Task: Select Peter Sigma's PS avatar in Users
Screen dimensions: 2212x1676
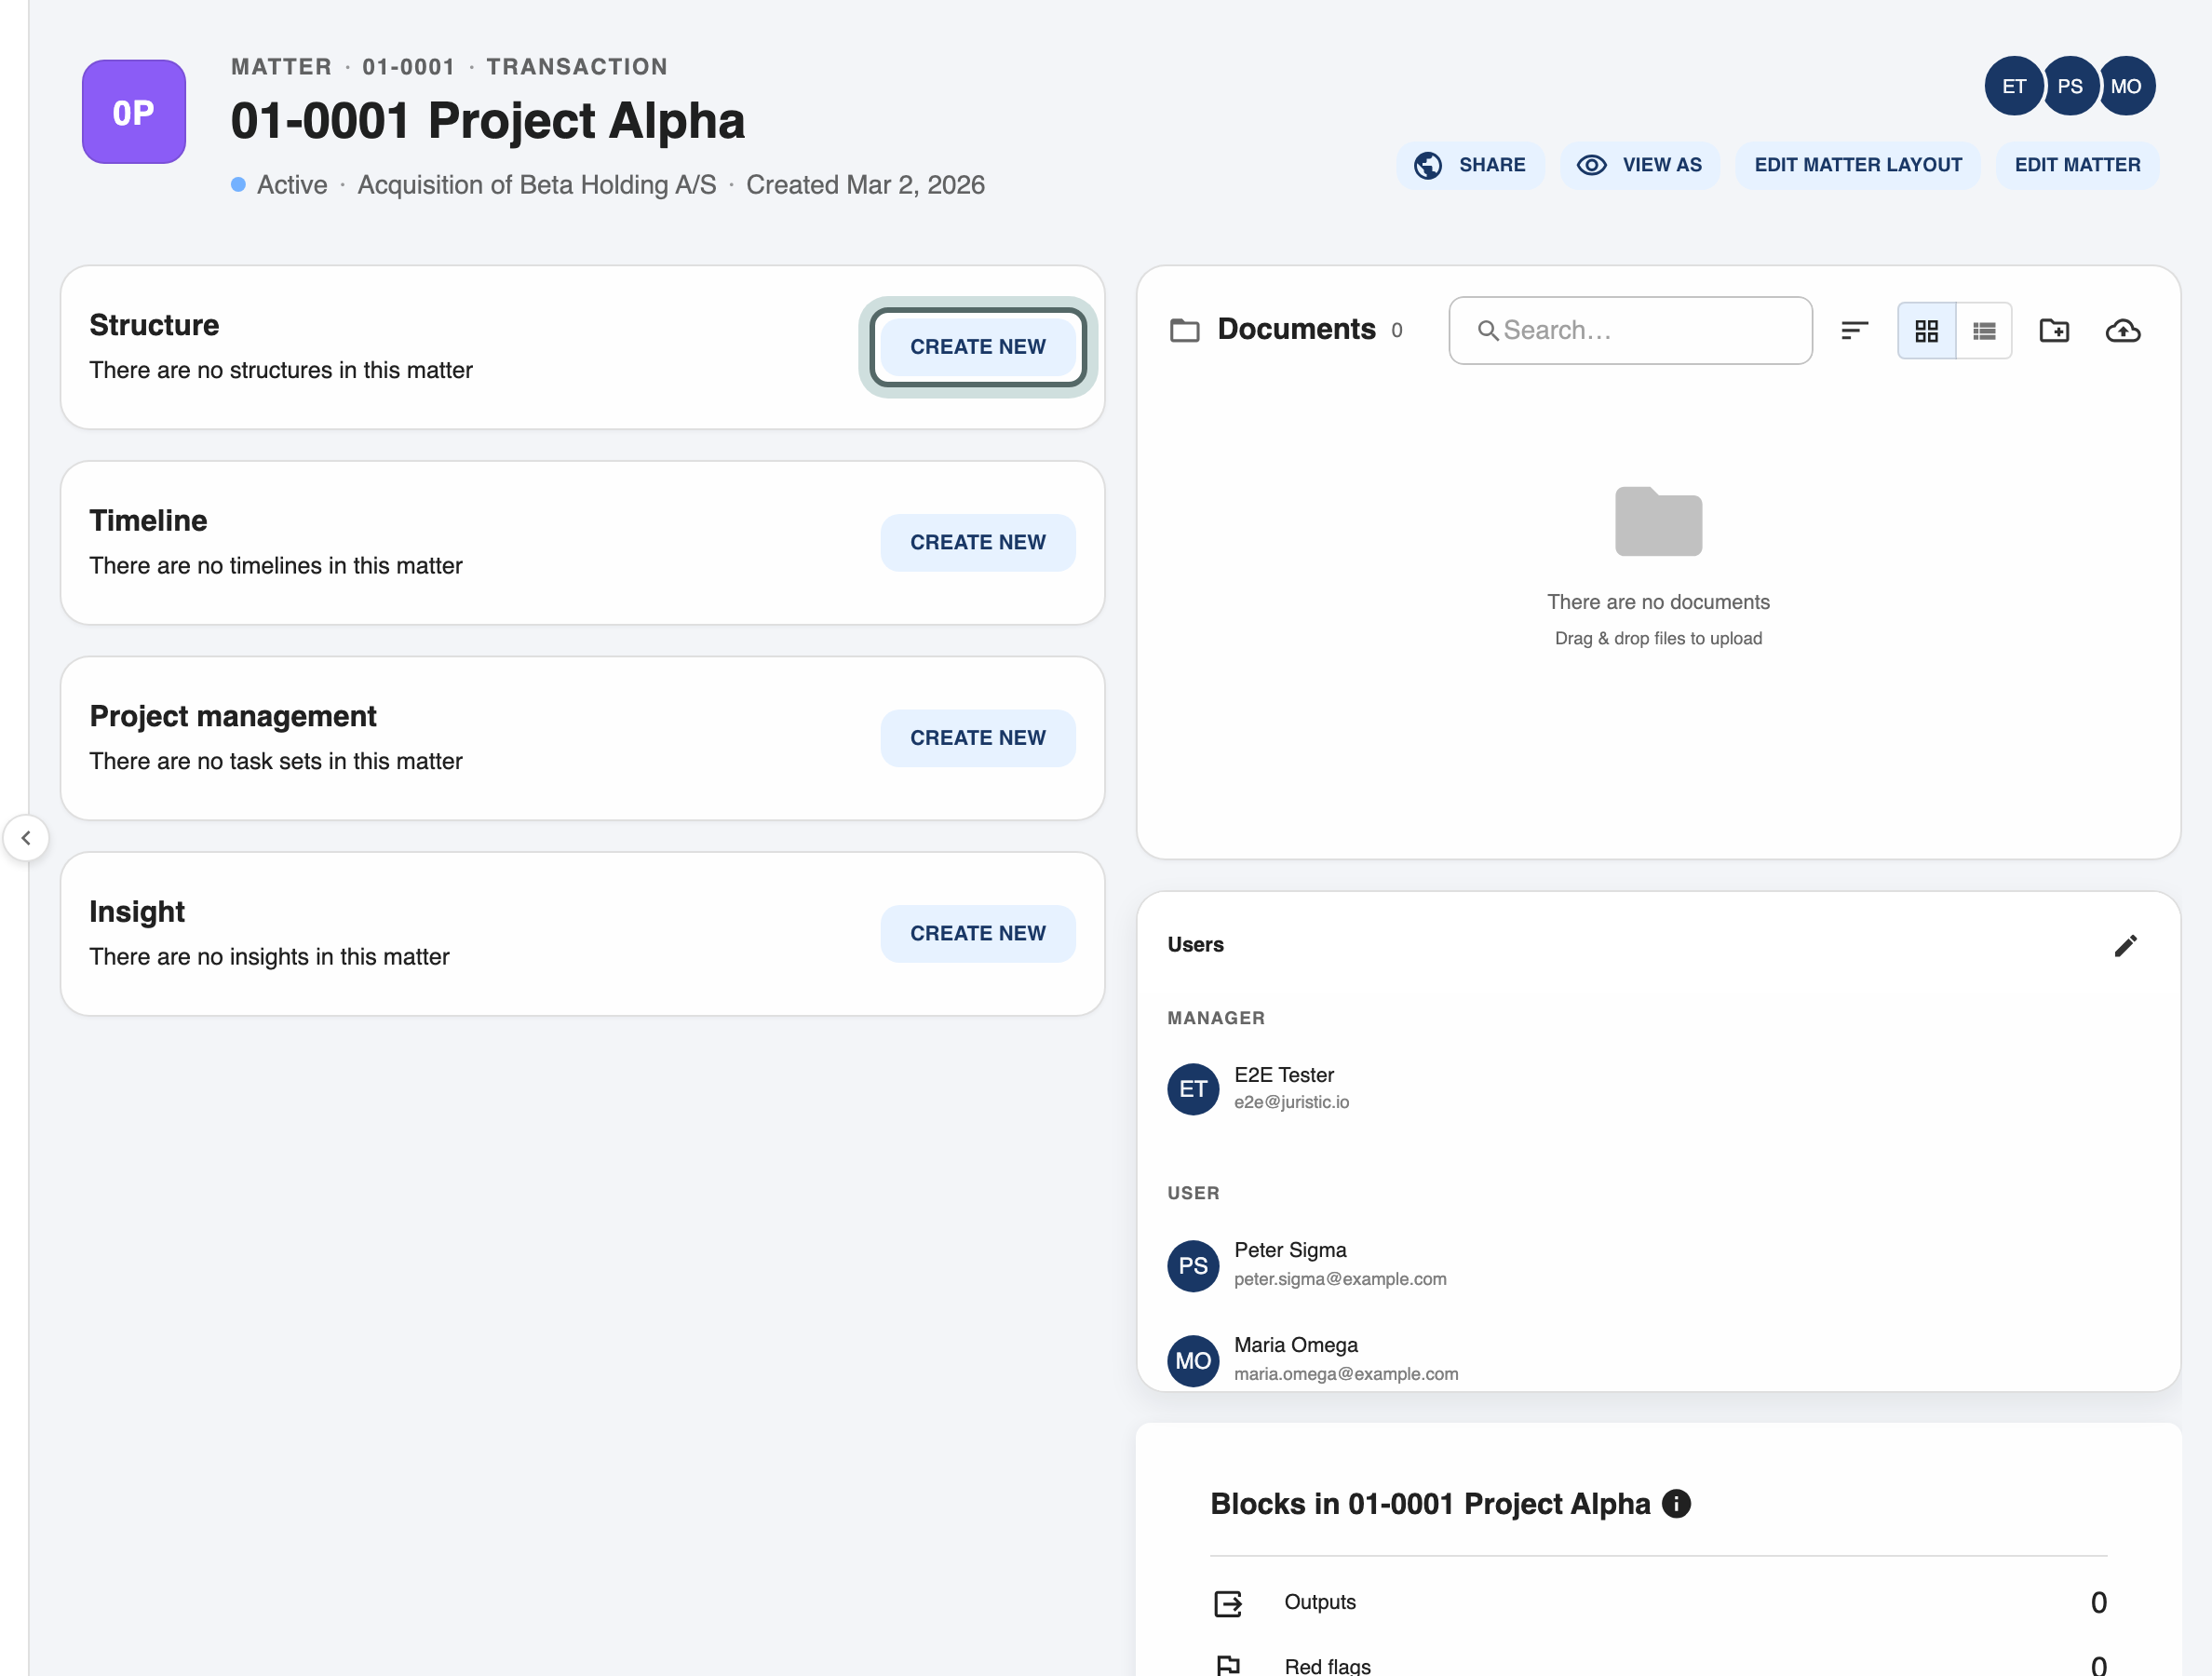Action: [1193, 1265]
